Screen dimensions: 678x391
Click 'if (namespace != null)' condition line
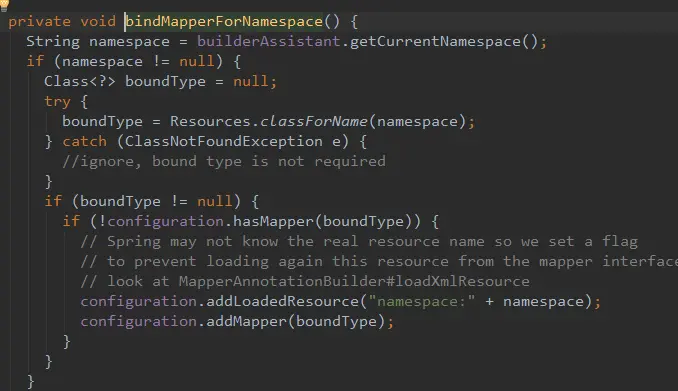134,61
